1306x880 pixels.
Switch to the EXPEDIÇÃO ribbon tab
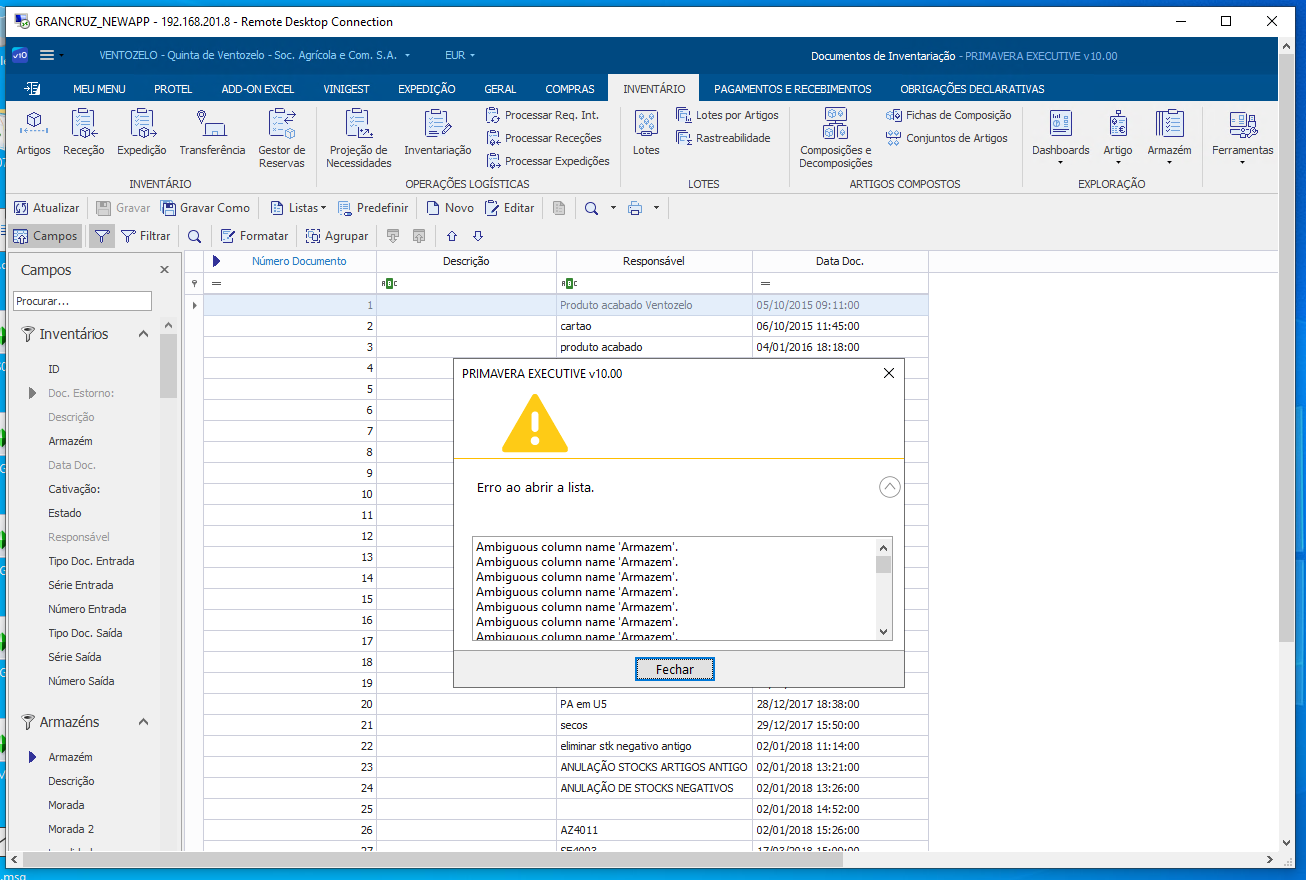pos(426,89)
